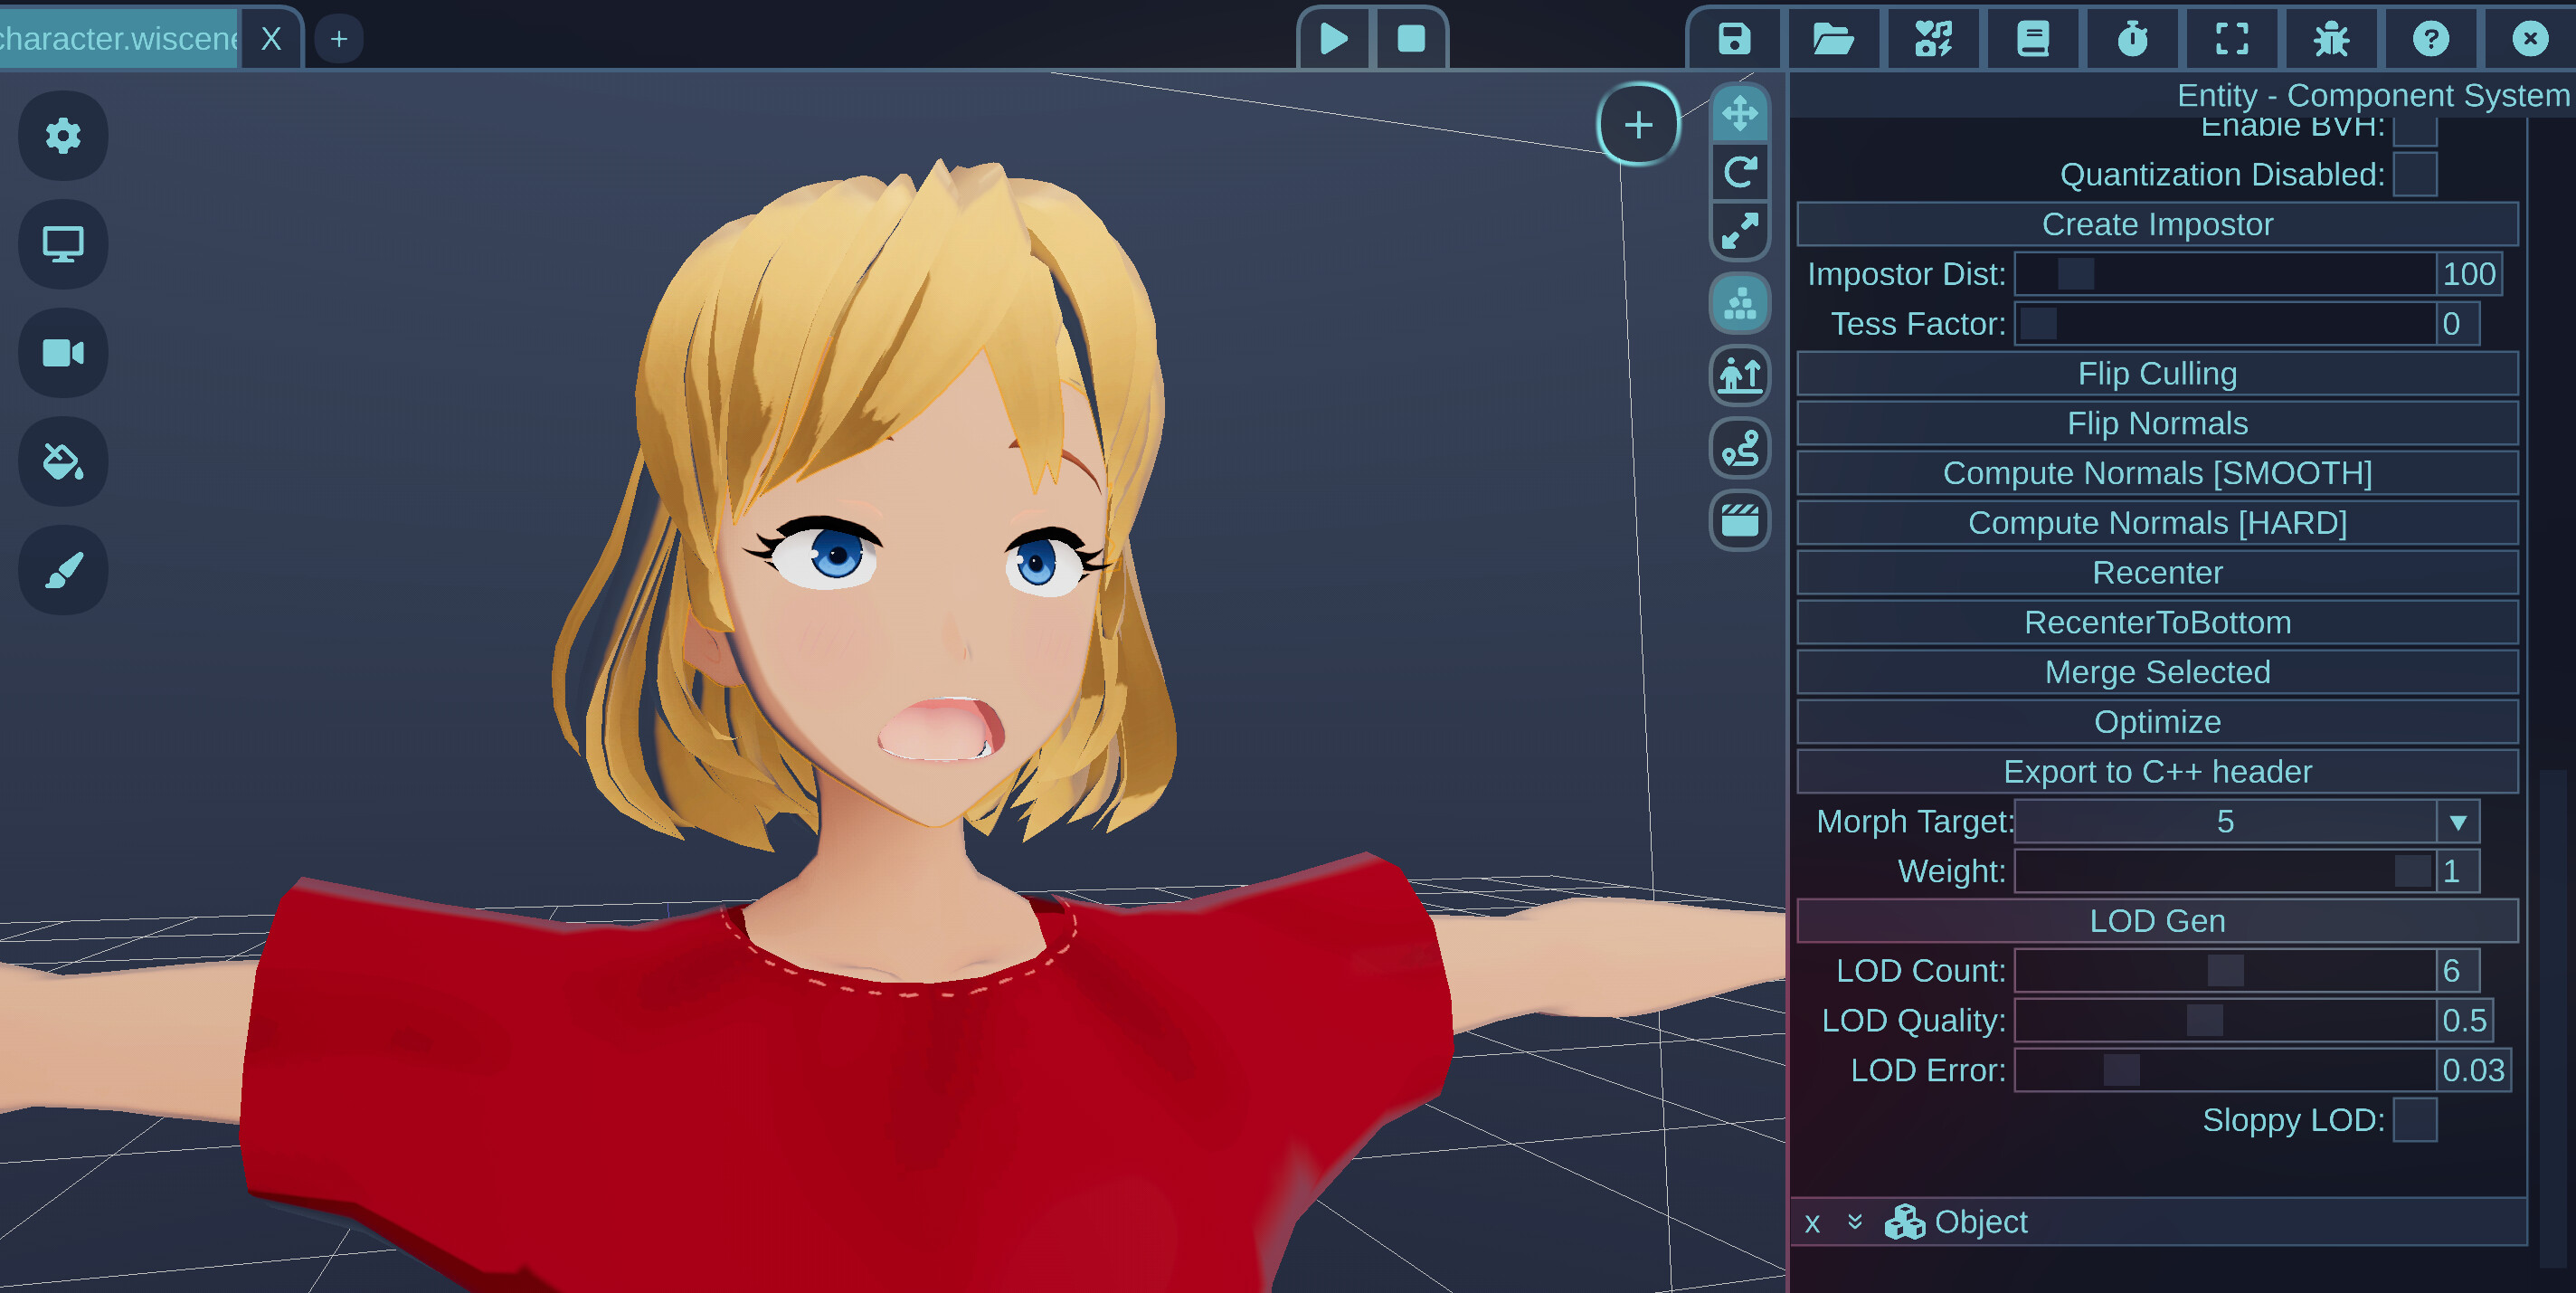Select the Move transform tool
2576x1293 pixels.
click(1739, 116)
